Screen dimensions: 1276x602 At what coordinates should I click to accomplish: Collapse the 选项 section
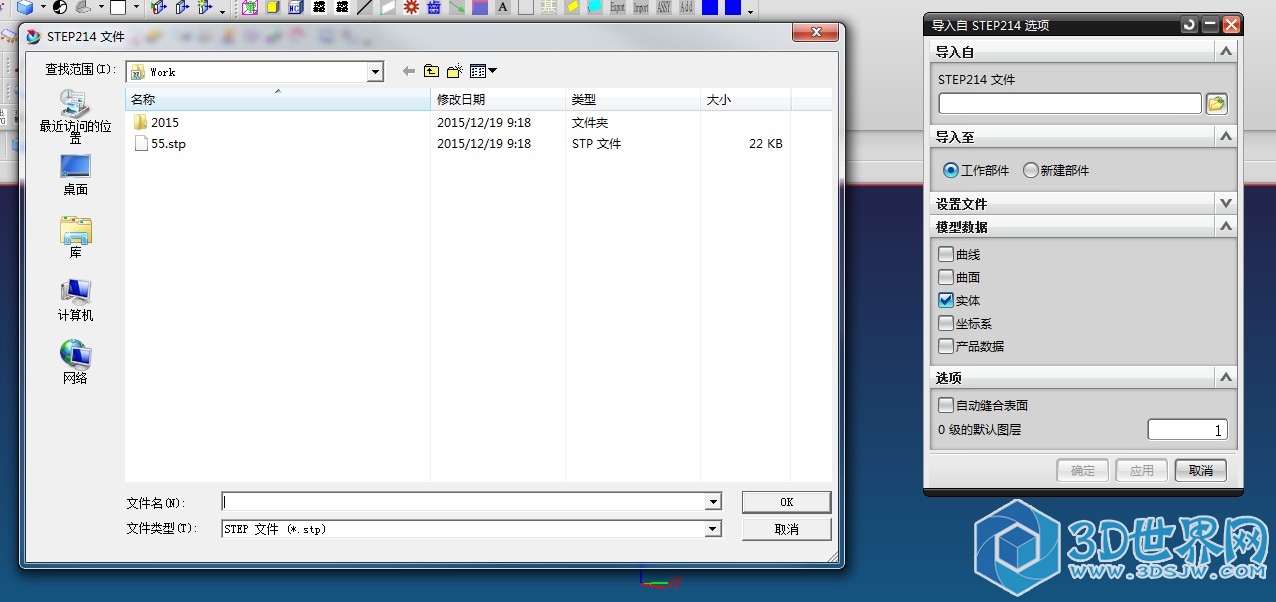[1225, 377]
